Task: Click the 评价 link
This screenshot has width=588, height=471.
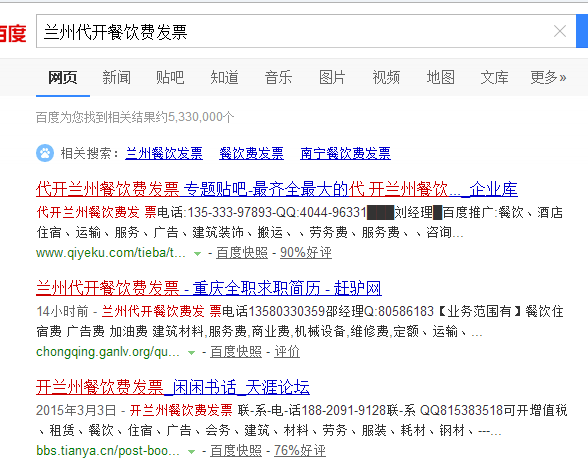Action: 287,352
